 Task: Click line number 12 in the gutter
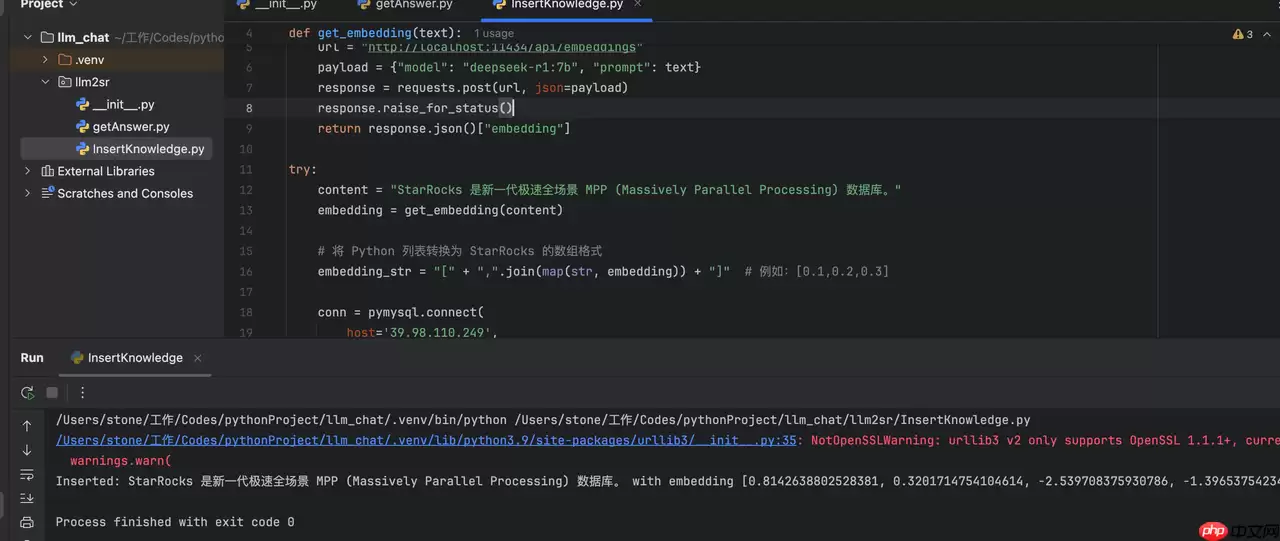click(246, 190)
